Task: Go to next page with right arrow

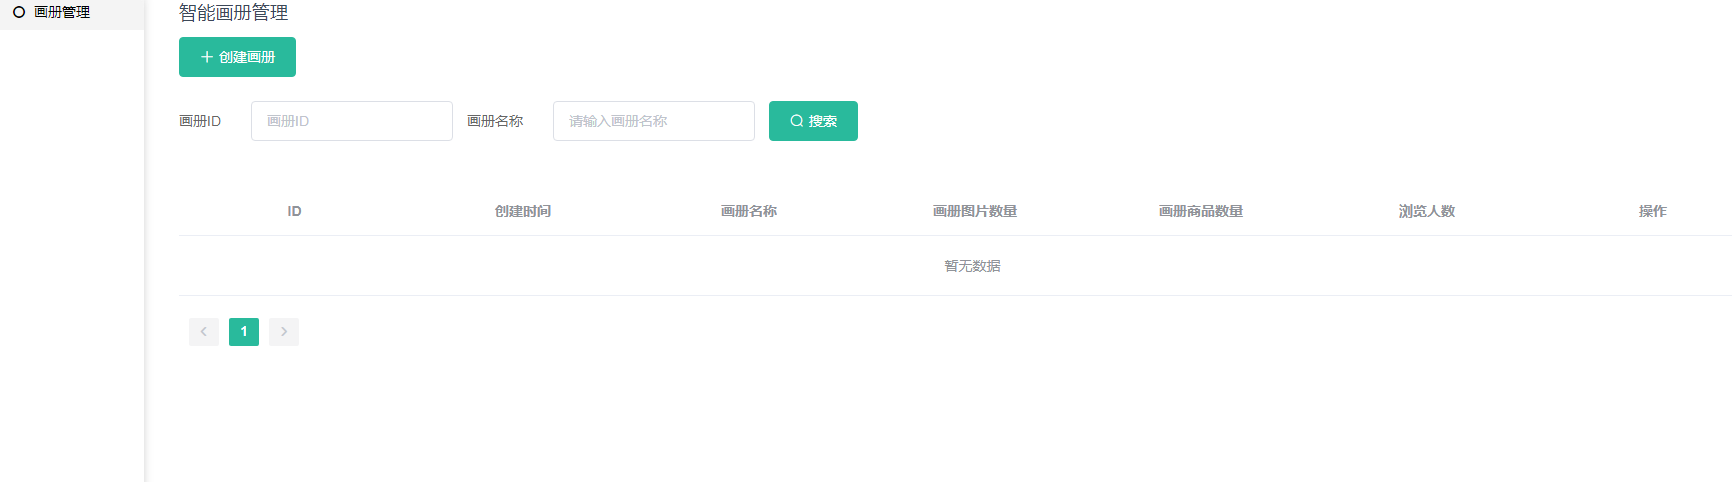Action: tap(284, 332)
